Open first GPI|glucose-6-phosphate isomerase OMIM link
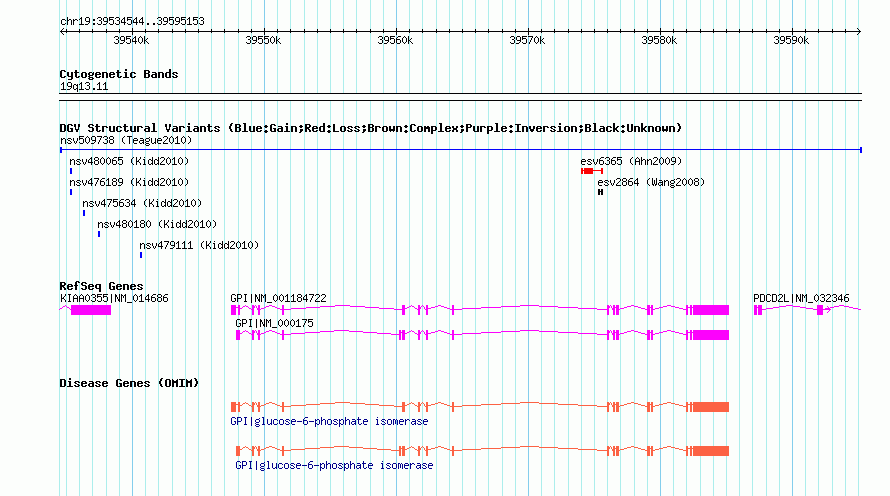This screenshot has height=496, width=890. pos(329,421)
